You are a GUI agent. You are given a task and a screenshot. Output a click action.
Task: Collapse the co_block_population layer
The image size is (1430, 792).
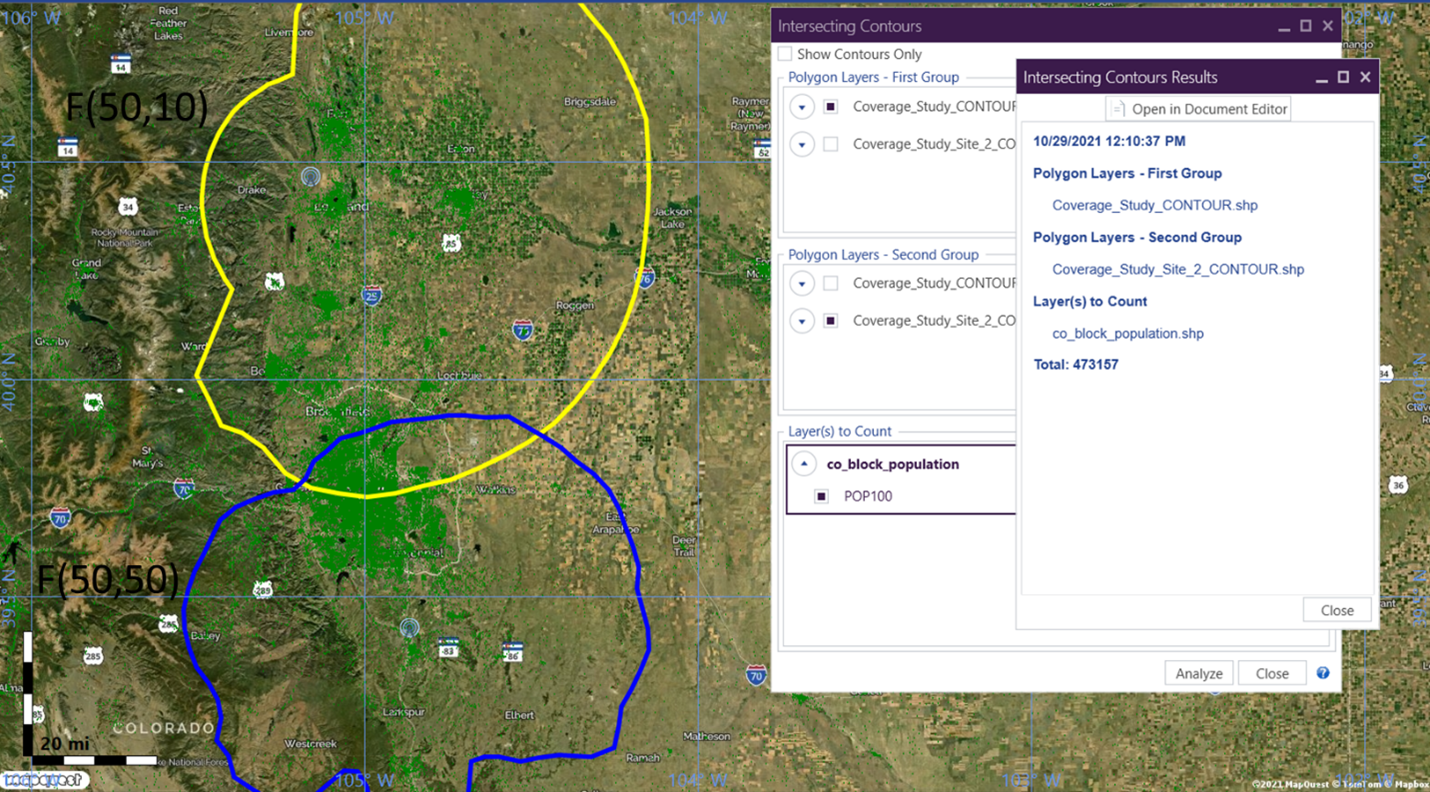point(804,464)
